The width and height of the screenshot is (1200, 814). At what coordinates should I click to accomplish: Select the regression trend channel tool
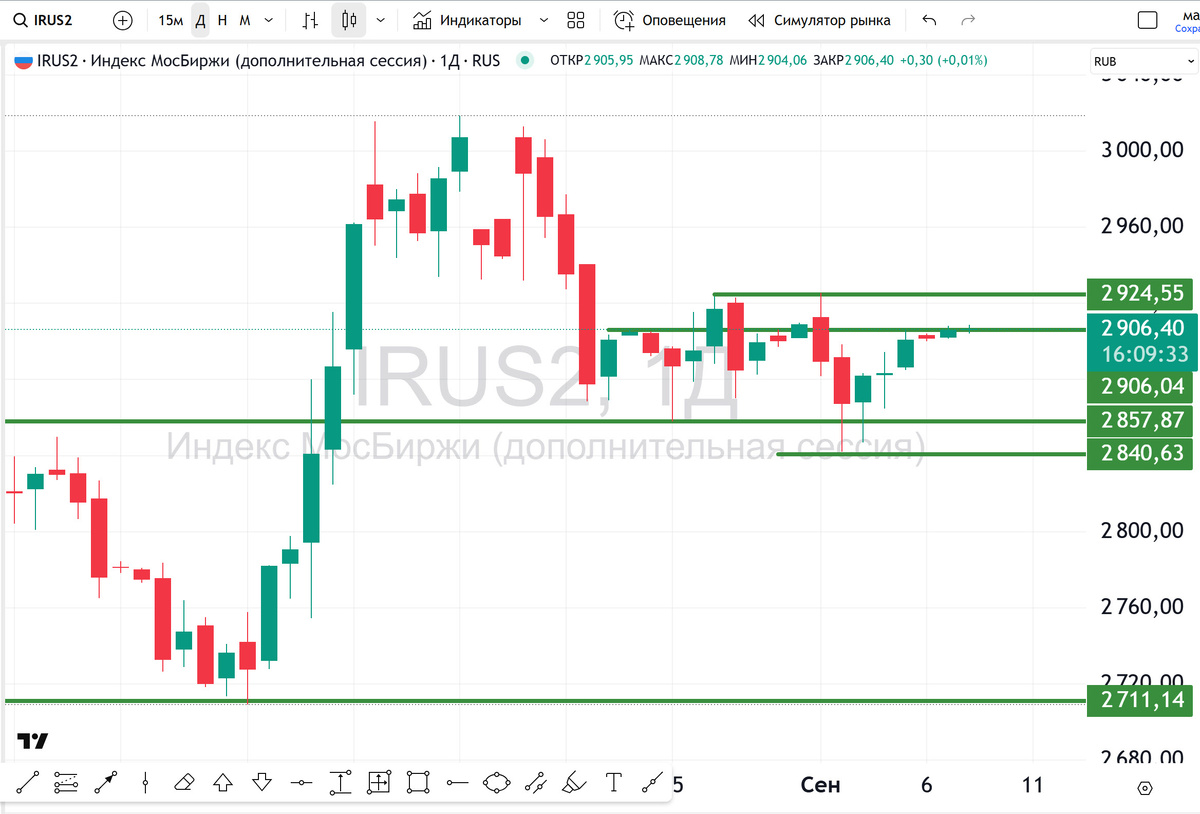click(x=66, y=782)
